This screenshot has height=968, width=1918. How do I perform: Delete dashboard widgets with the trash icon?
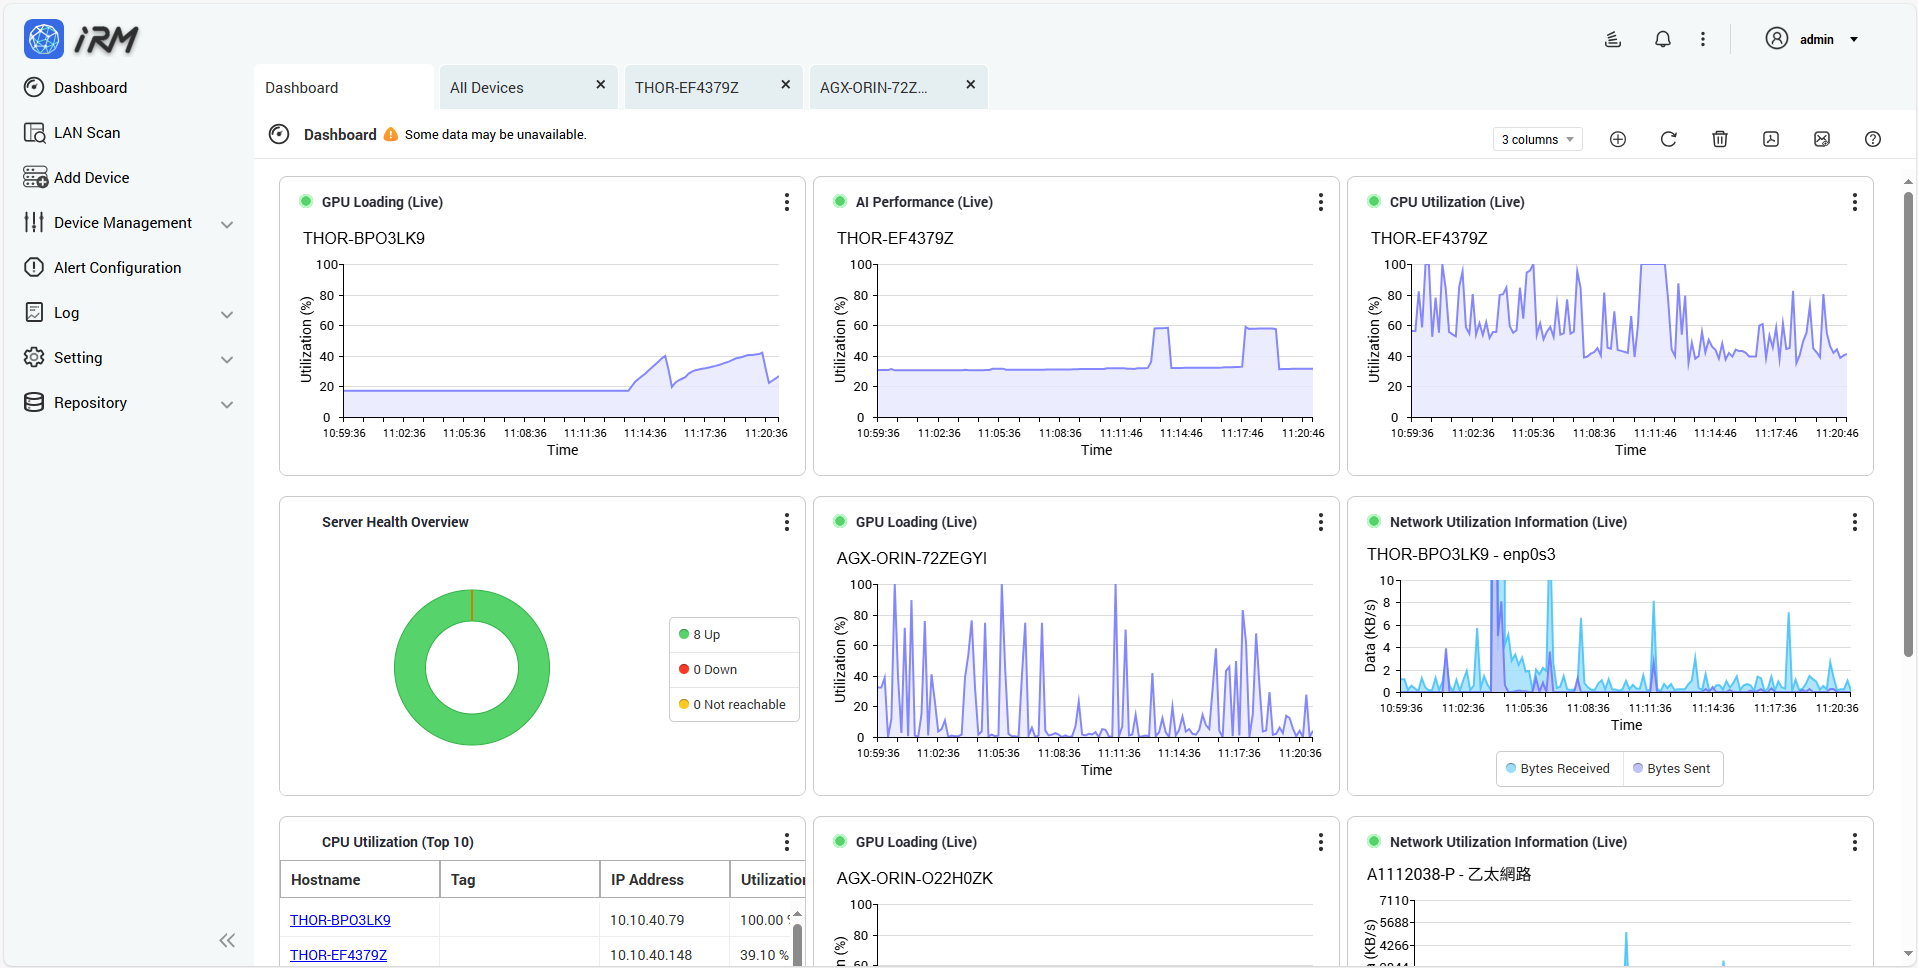[1719, 139]
